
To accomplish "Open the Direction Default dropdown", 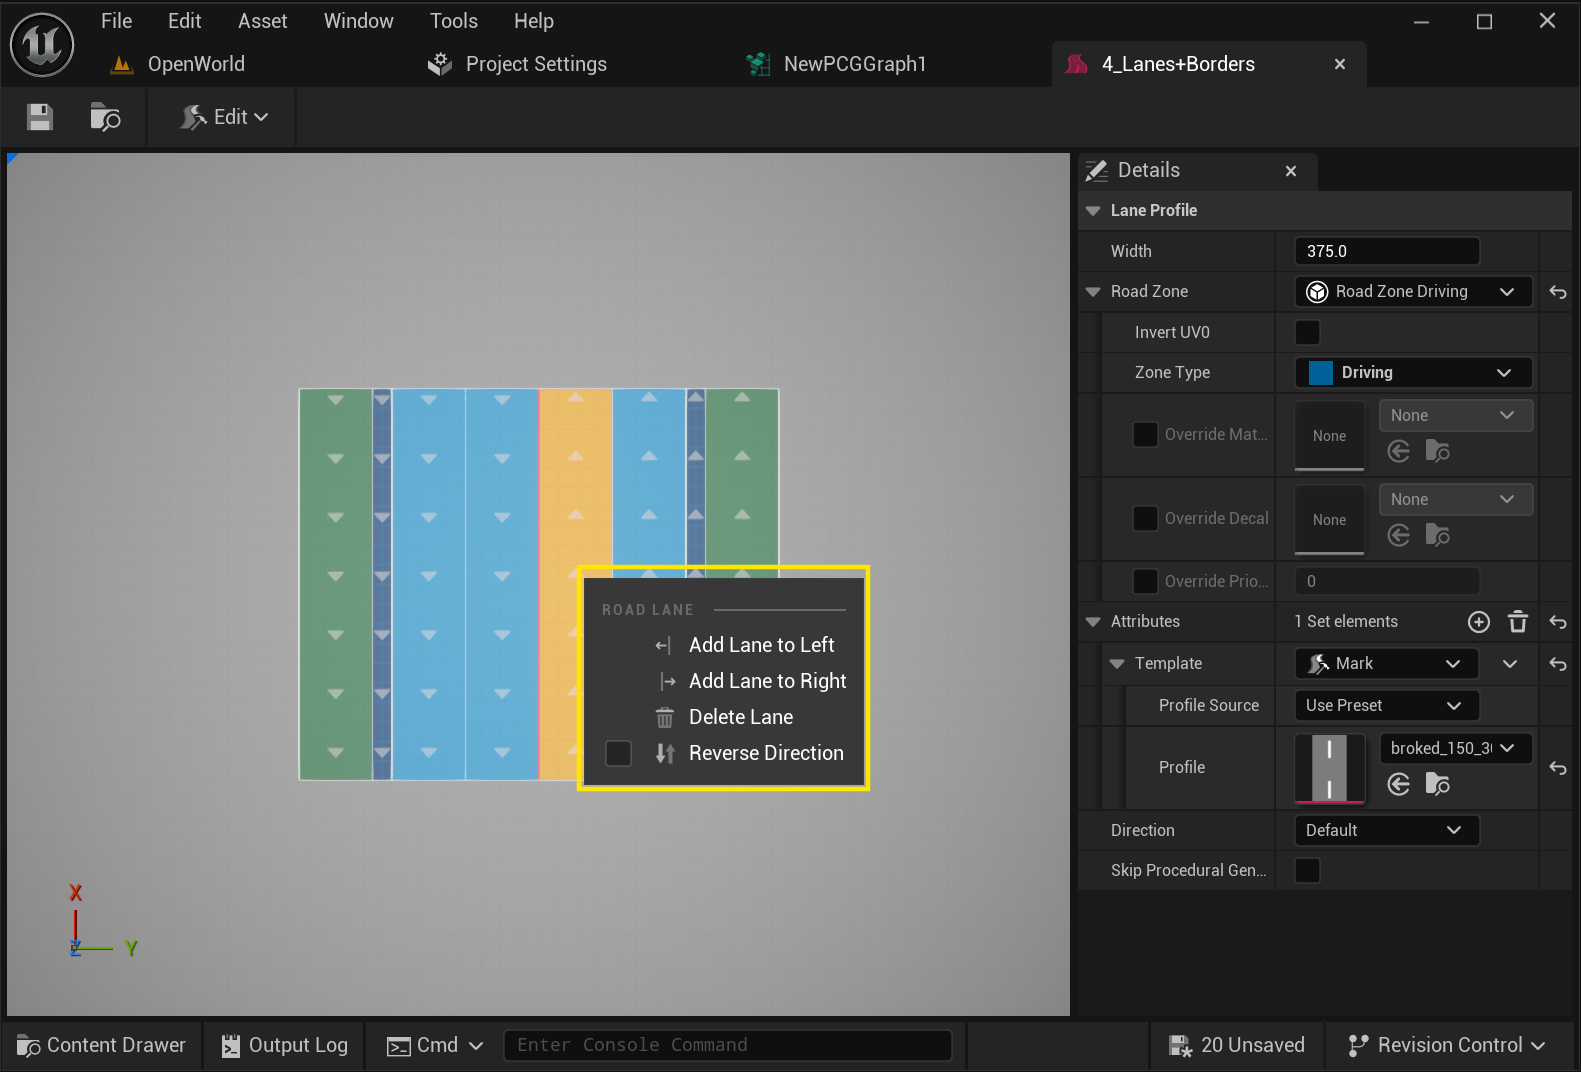I will point(1386,830).
